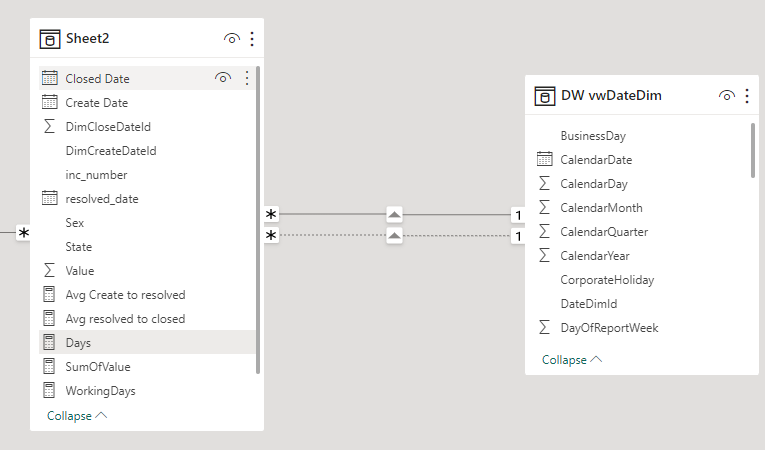The width and height of the screenshot is (765, 450).
Task: Click calculator icon beside SumOfValue
Action: [49, 366]
